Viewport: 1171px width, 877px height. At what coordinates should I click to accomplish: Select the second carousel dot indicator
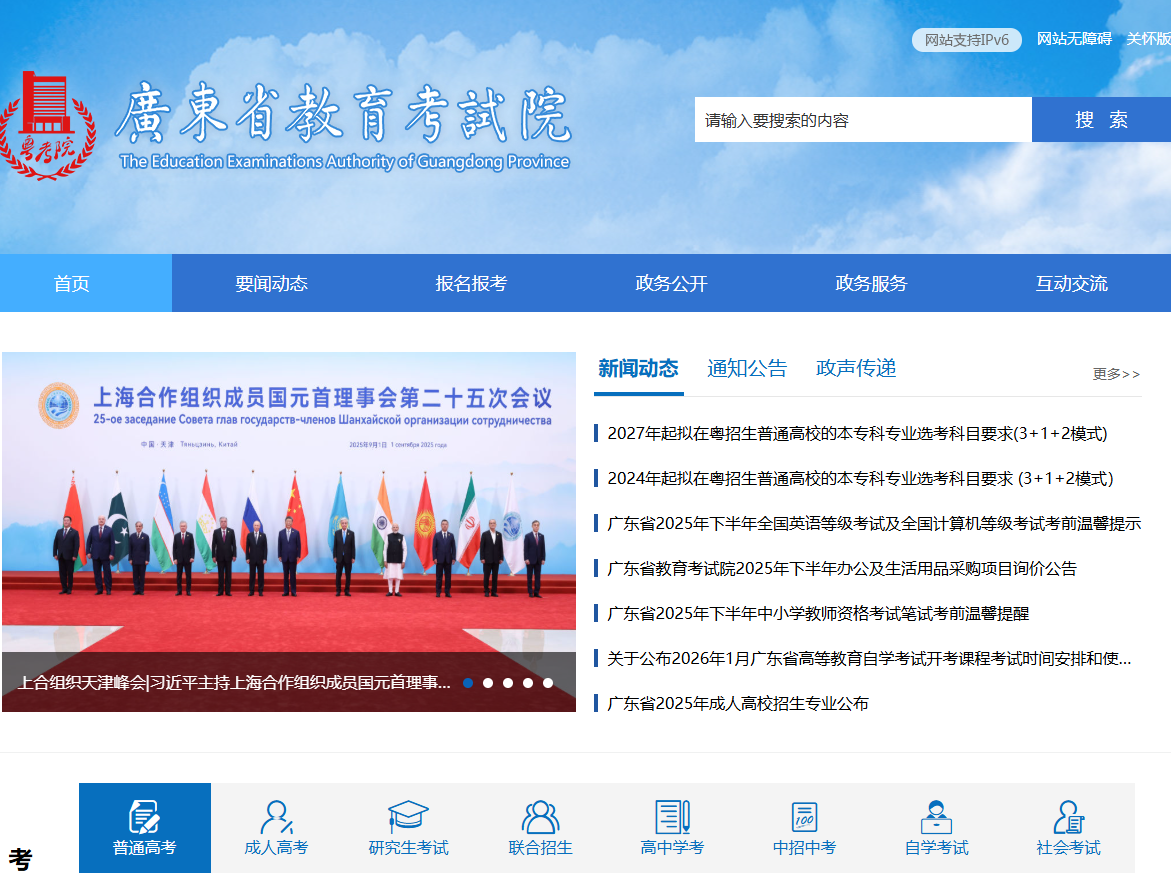point(488,683)
